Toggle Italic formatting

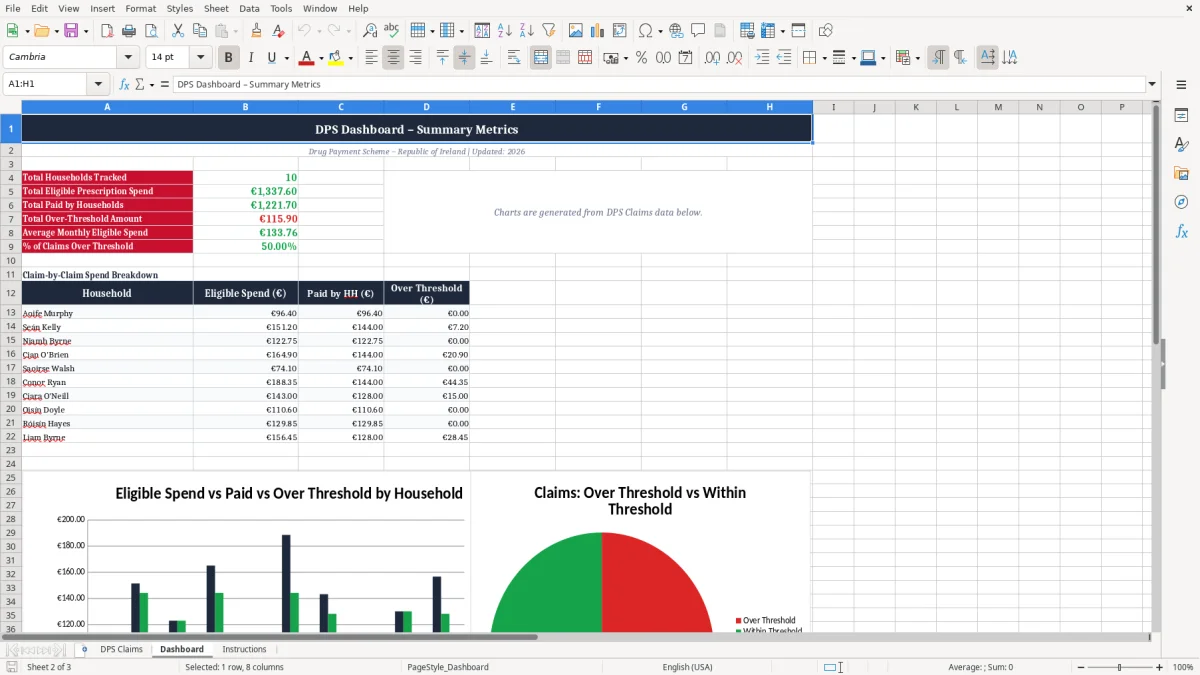(250, 58)
